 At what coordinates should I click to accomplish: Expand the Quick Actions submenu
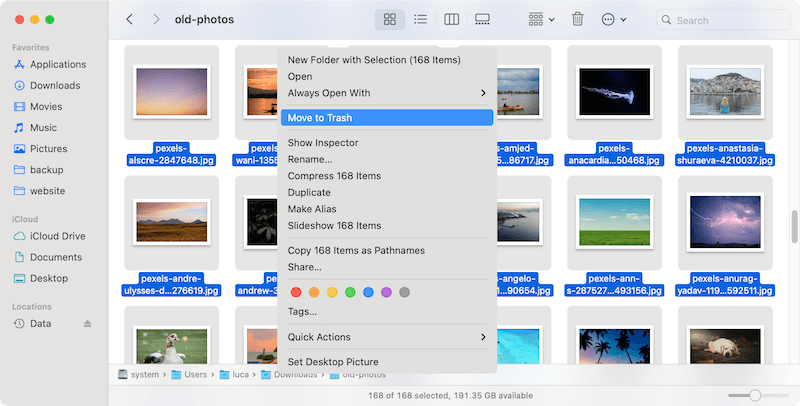point(387,337)
